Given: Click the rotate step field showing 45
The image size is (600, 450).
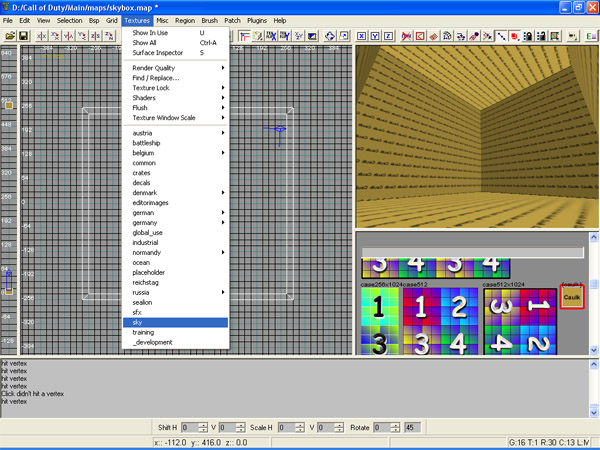Looking at the screenshot, I should coord(412,427).
